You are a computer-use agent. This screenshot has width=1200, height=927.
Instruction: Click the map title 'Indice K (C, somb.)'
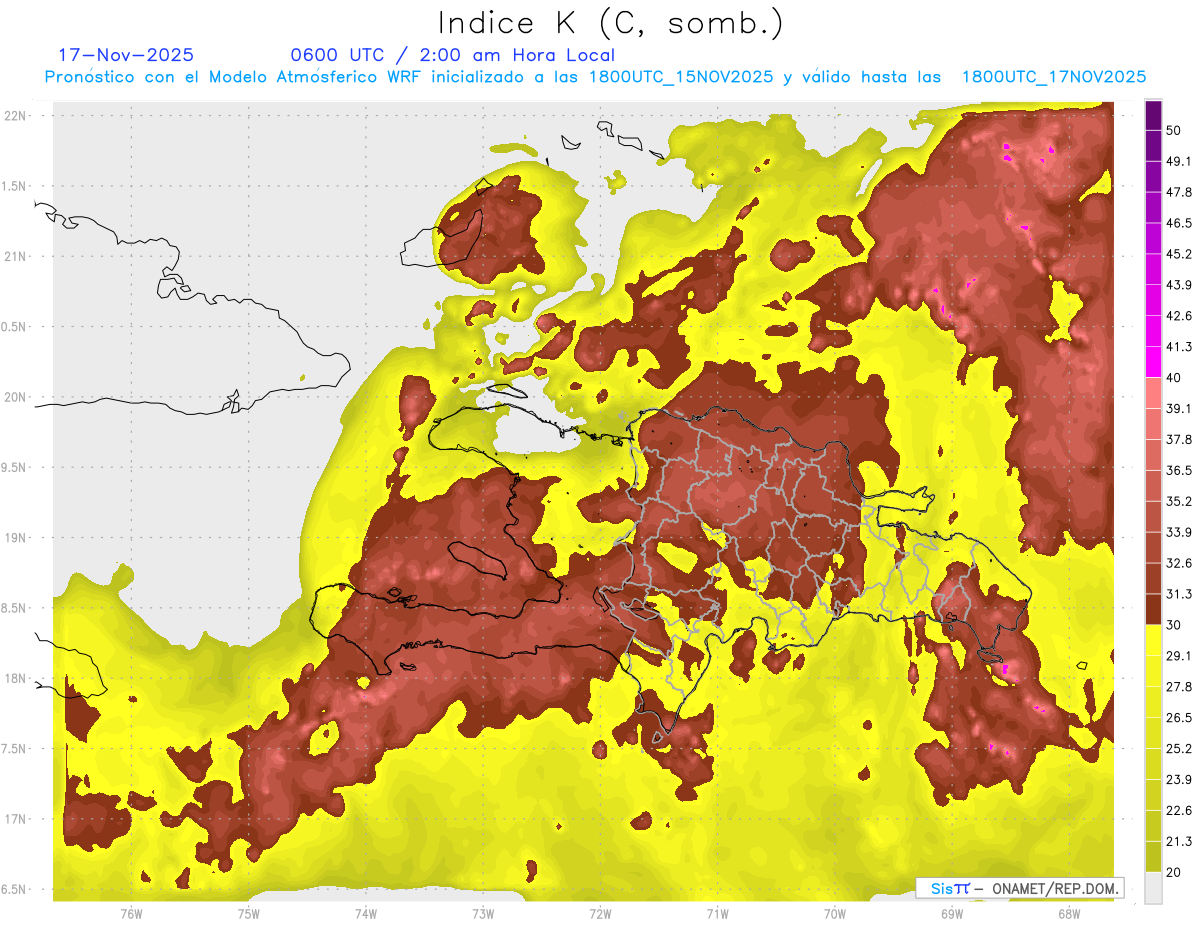pyautogui.click(x=611, y=24)
